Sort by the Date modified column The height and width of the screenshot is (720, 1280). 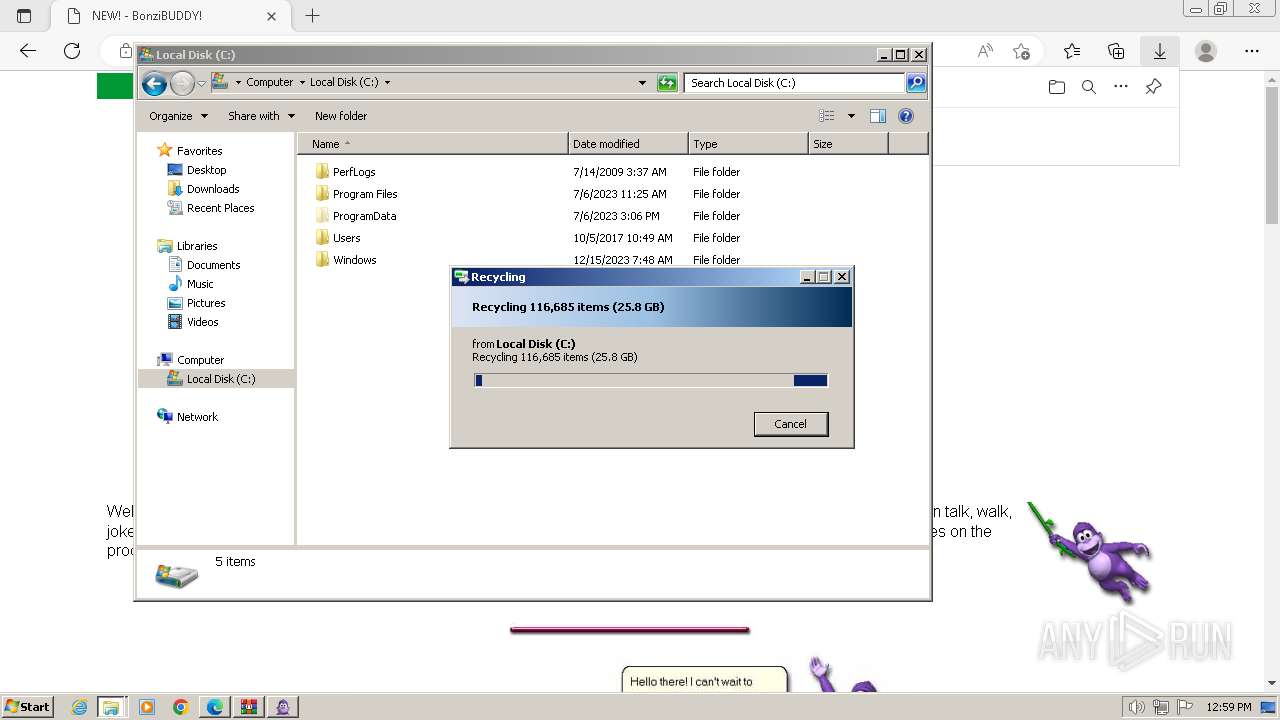628,144
